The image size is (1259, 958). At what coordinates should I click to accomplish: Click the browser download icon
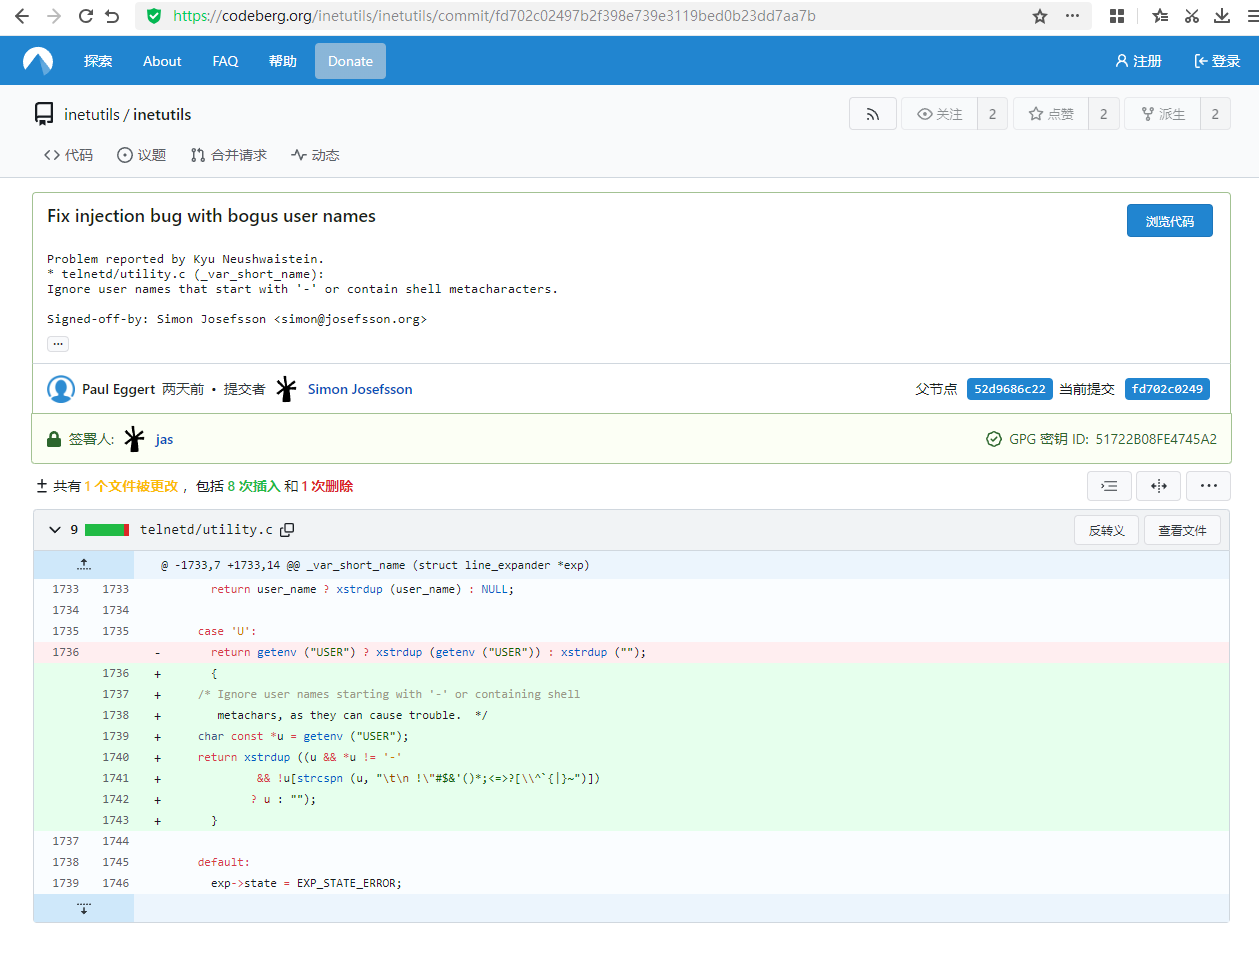click(1222, 16)
